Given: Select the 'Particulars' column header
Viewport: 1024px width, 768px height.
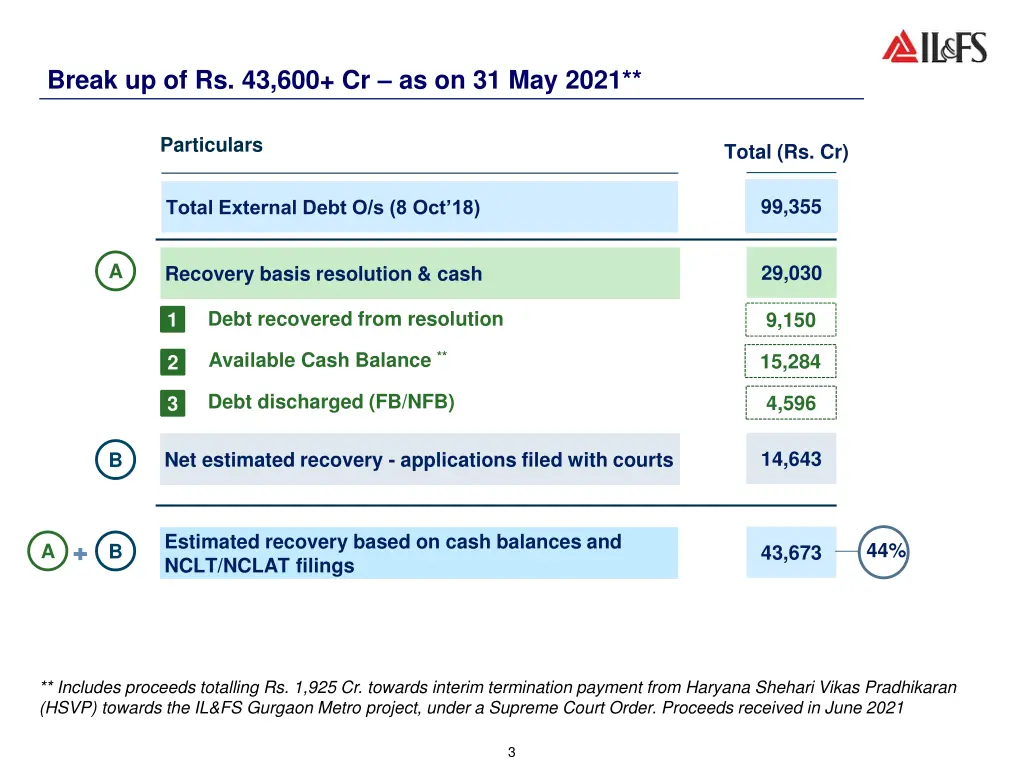Looking at the screenshot, I should point(212,144).
